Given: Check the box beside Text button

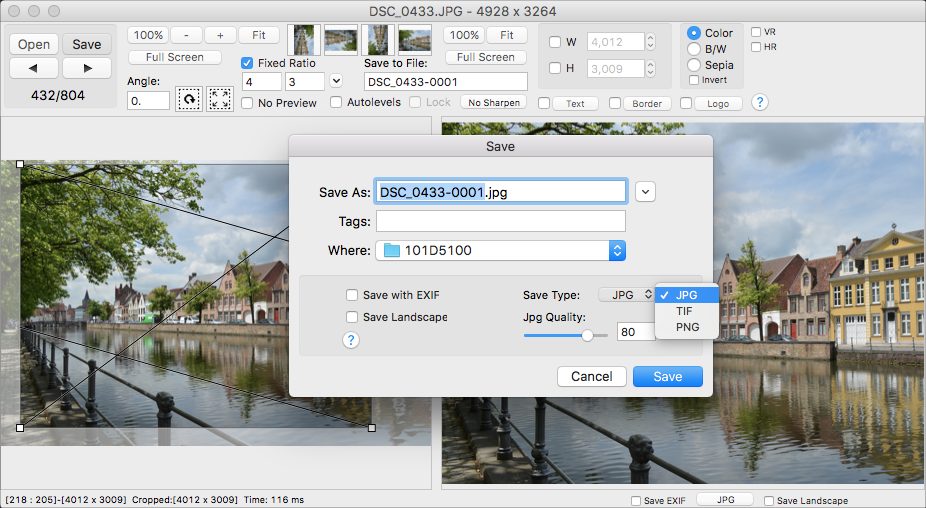Looking at the screenshot, I should (x=544, y=103).
